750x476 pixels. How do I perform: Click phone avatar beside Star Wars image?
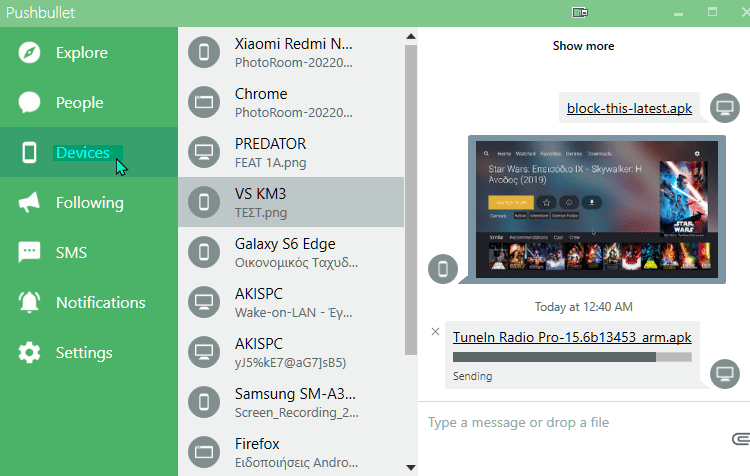(x=443, y=269)
